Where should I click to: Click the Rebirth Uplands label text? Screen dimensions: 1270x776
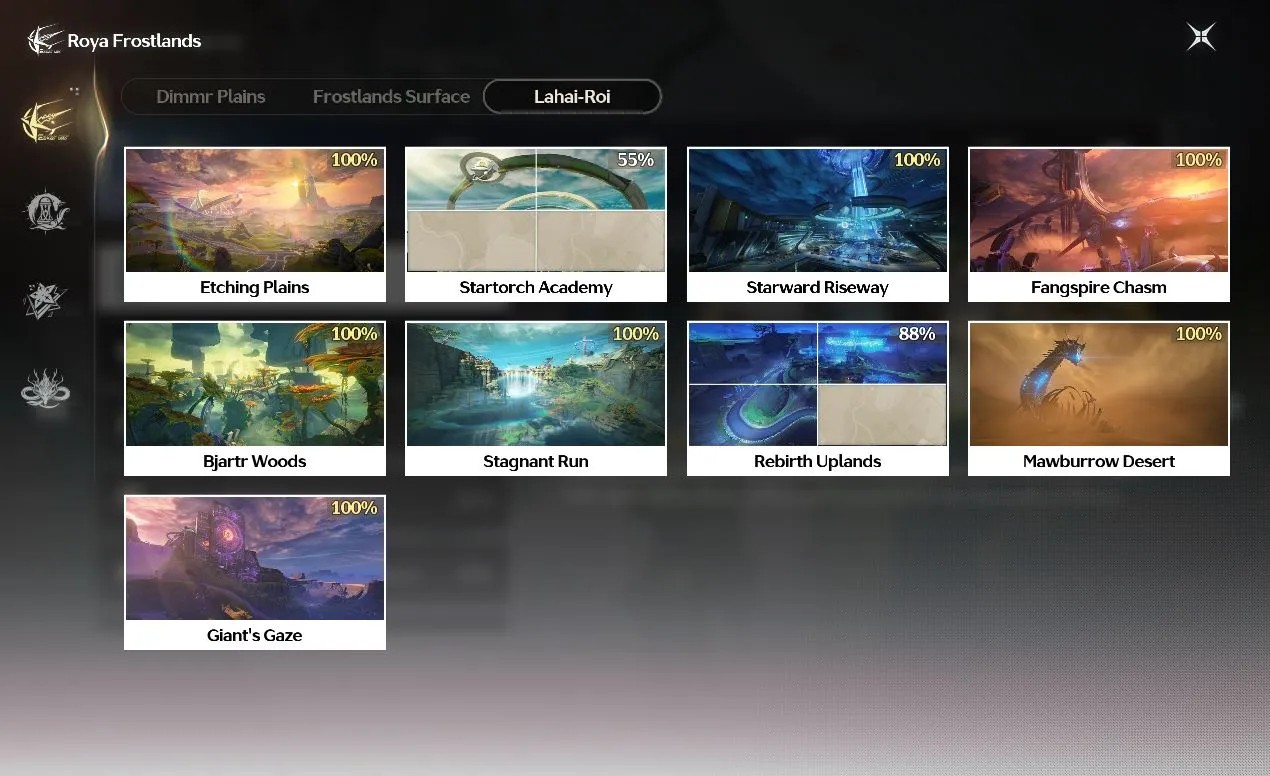pyautogui.click(x=818, y=461)
